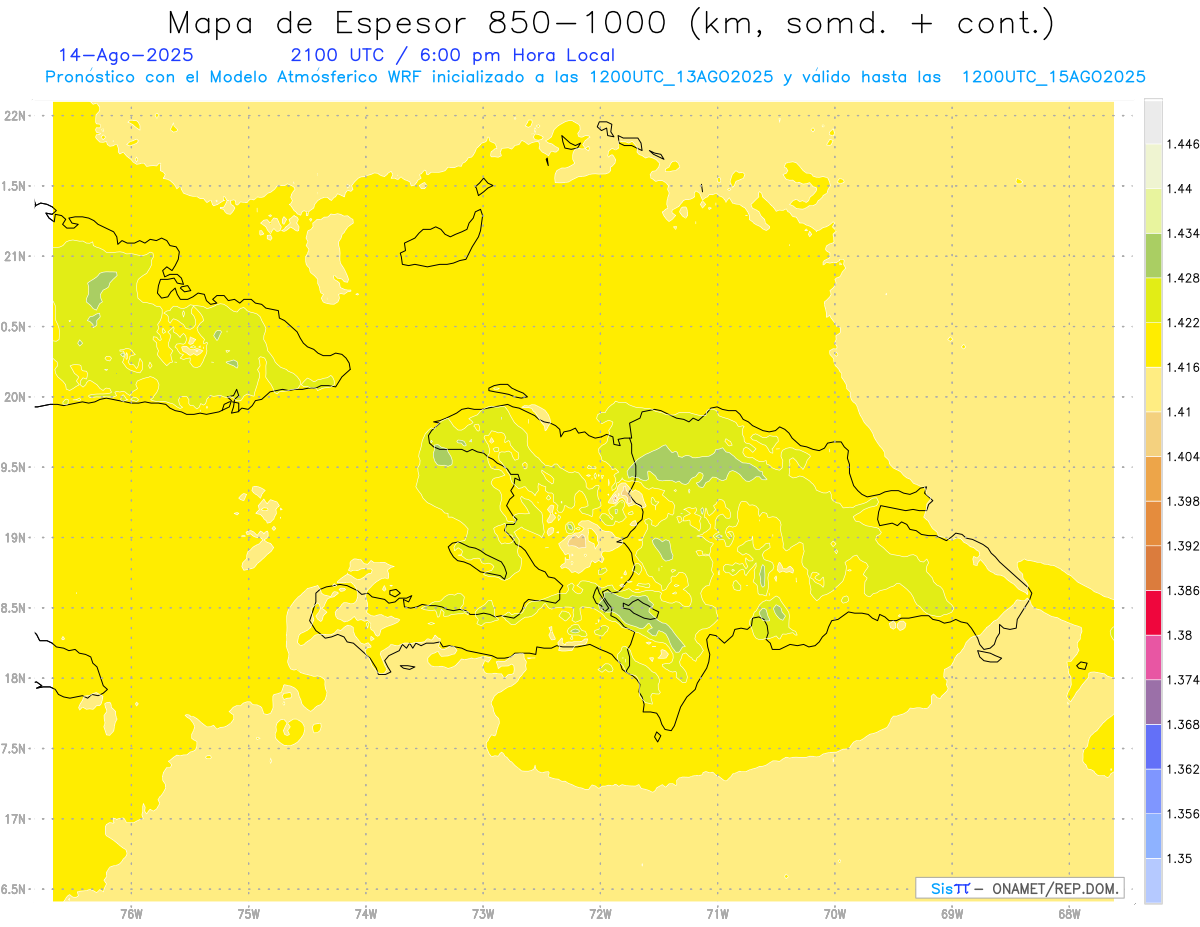Click the '1.362' colorbar value
The image size is (1200, 927).
[1182, 769]
